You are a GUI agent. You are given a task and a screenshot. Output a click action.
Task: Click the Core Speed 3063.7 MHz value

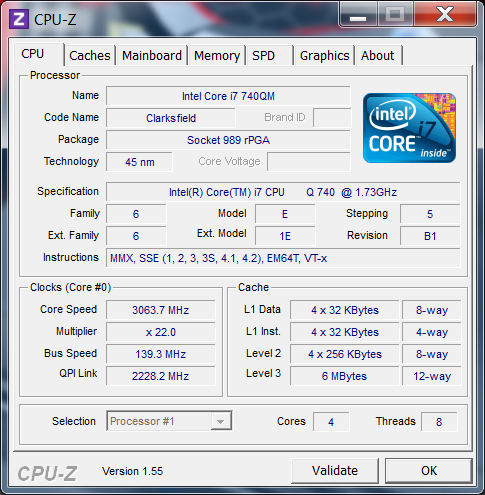[161, 310]
